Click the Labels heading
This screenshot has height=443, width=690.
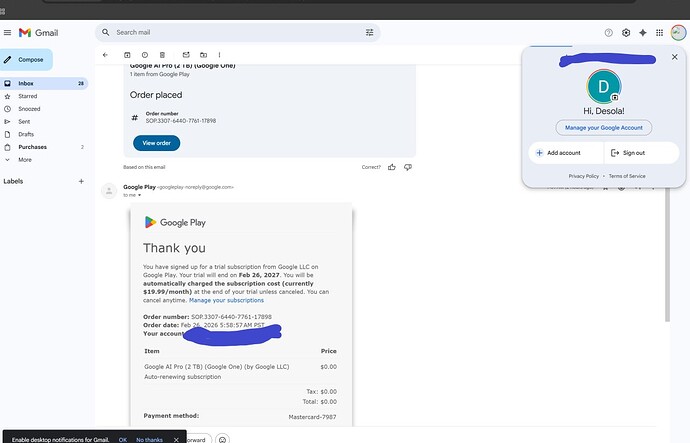(x=13, y=181)
